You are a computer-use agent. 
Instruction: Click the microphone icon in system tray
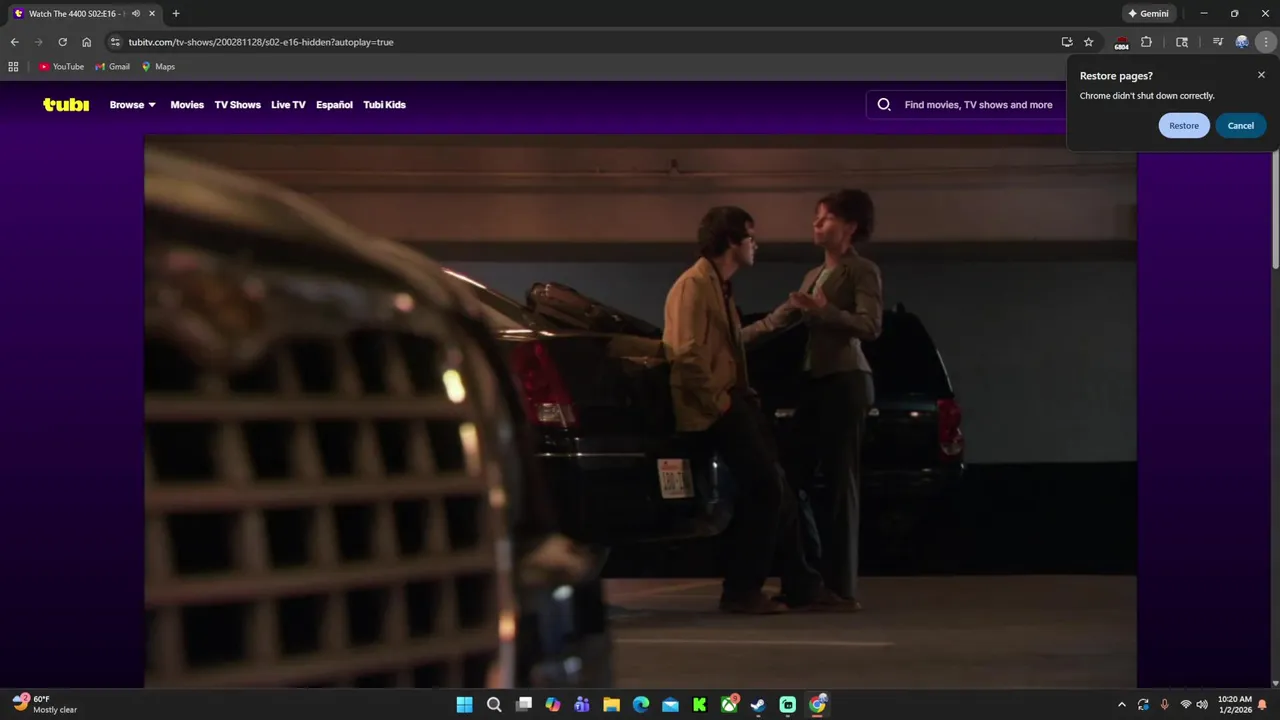[x=1164, y=705]
